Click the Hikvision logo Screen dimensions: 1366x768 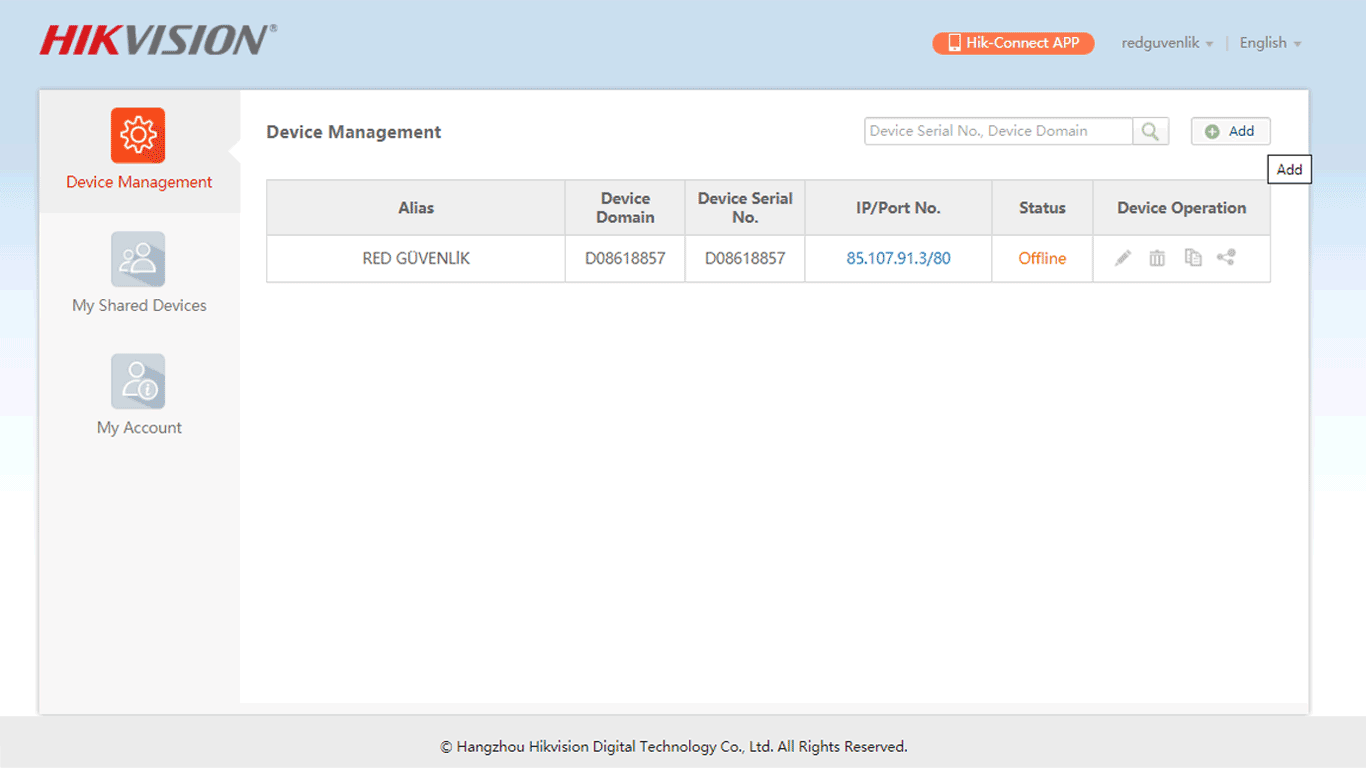tap(158, 40)
